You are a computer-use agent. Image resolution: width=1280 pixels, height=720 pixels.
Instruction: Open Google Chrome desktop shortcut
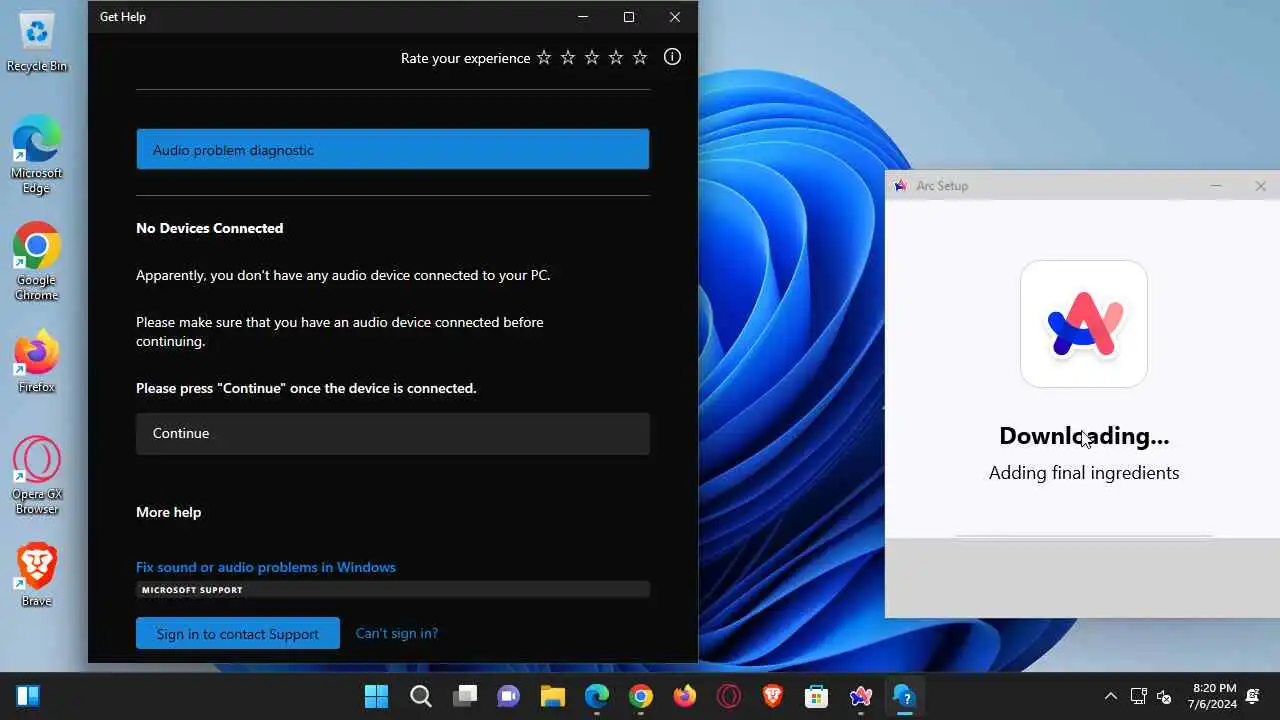37,261
